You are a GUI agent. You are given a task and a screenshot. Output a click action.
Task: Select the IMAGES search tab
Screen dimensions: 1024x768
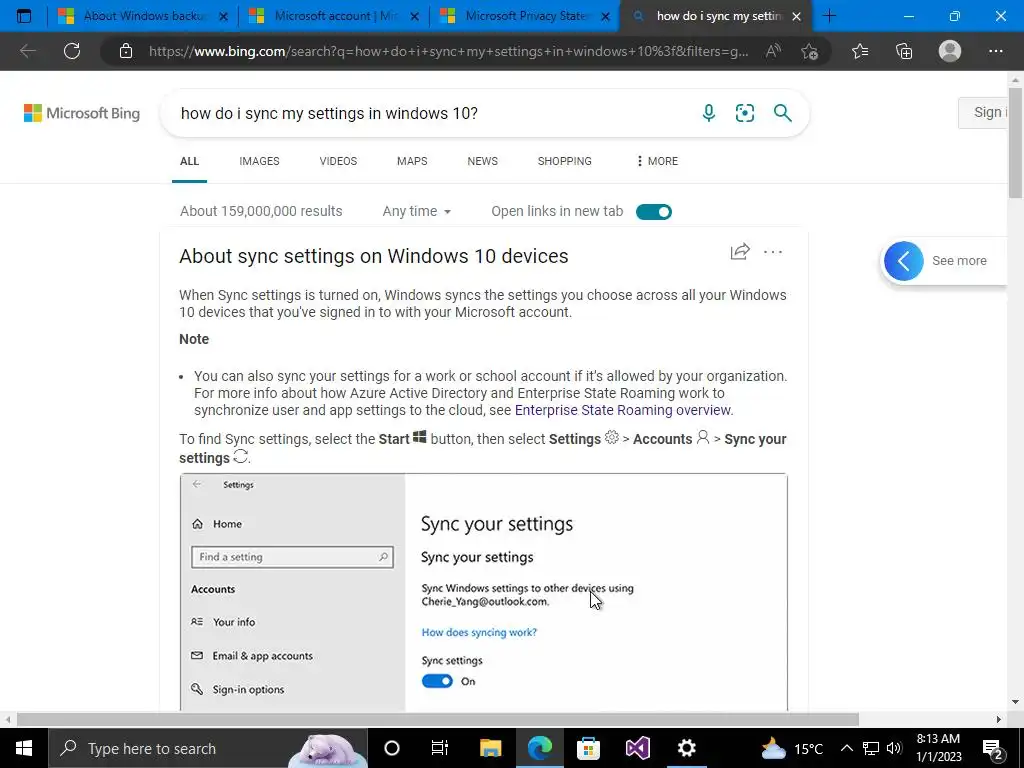[259, 161]
